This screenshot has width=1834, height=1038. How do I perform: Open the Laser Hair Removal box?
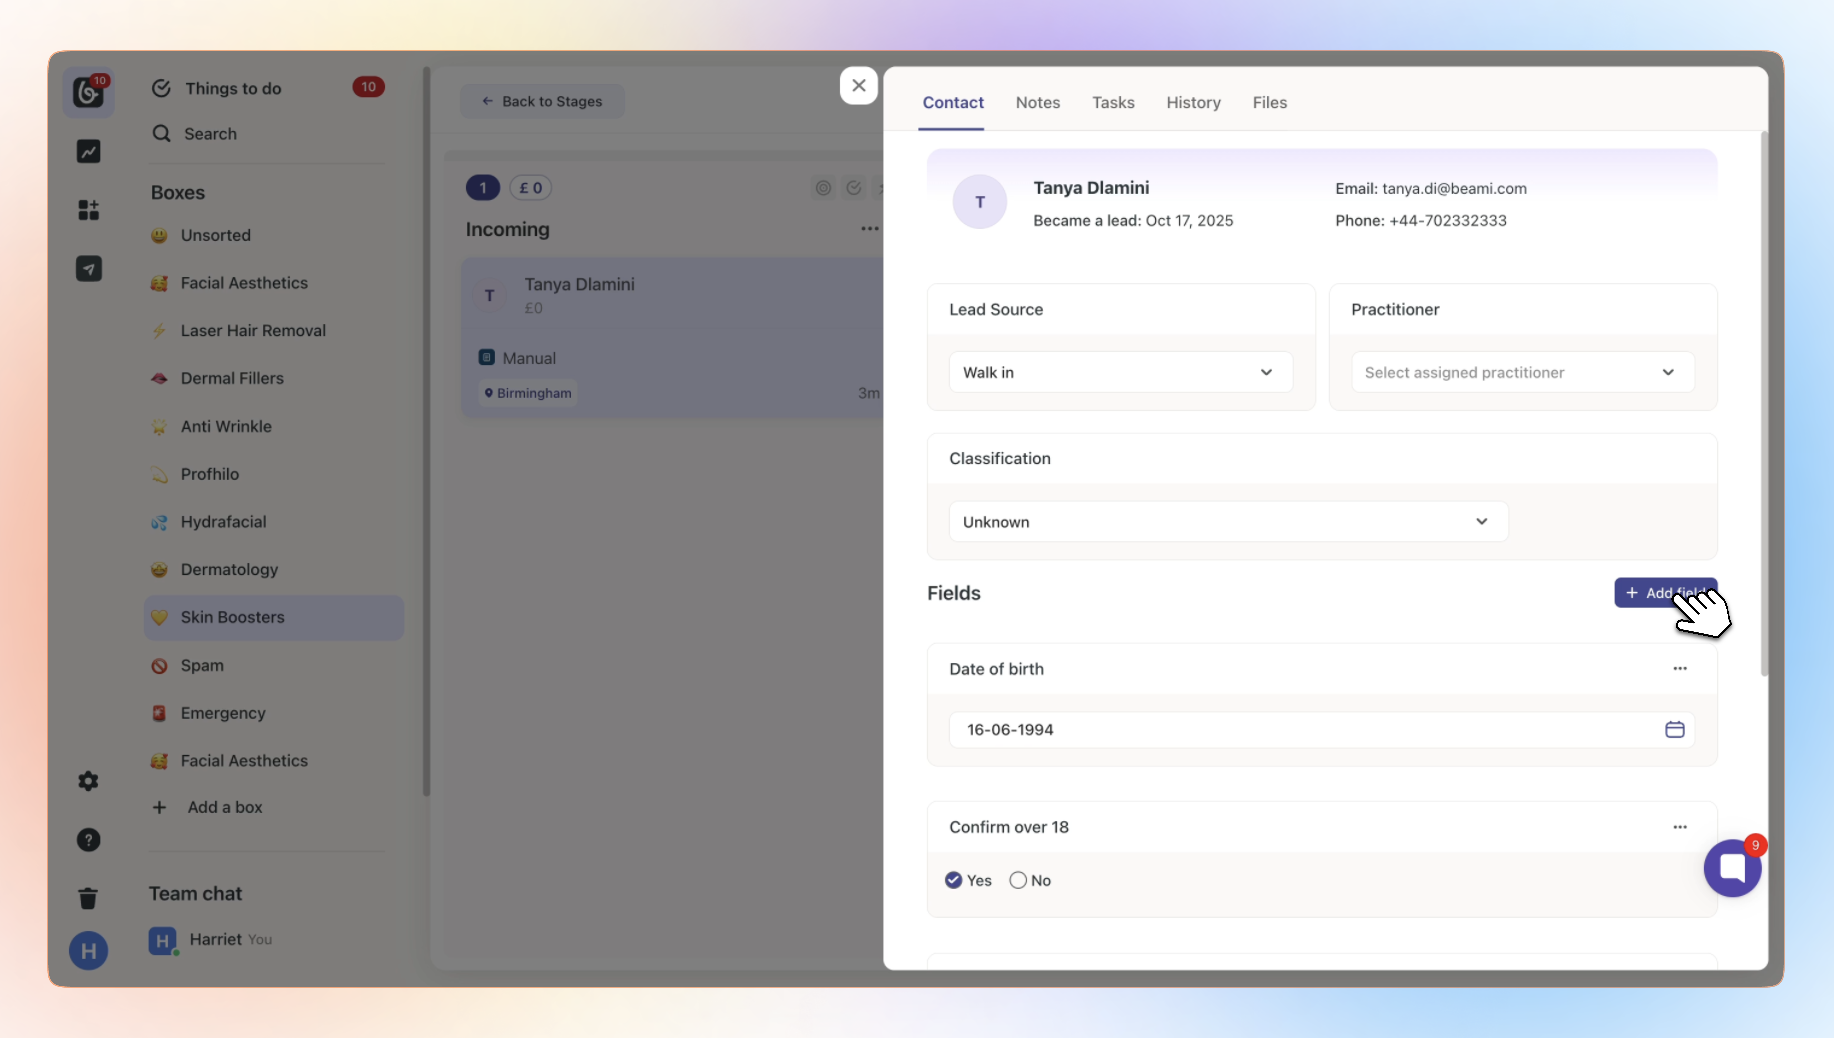tap(274, 331)
